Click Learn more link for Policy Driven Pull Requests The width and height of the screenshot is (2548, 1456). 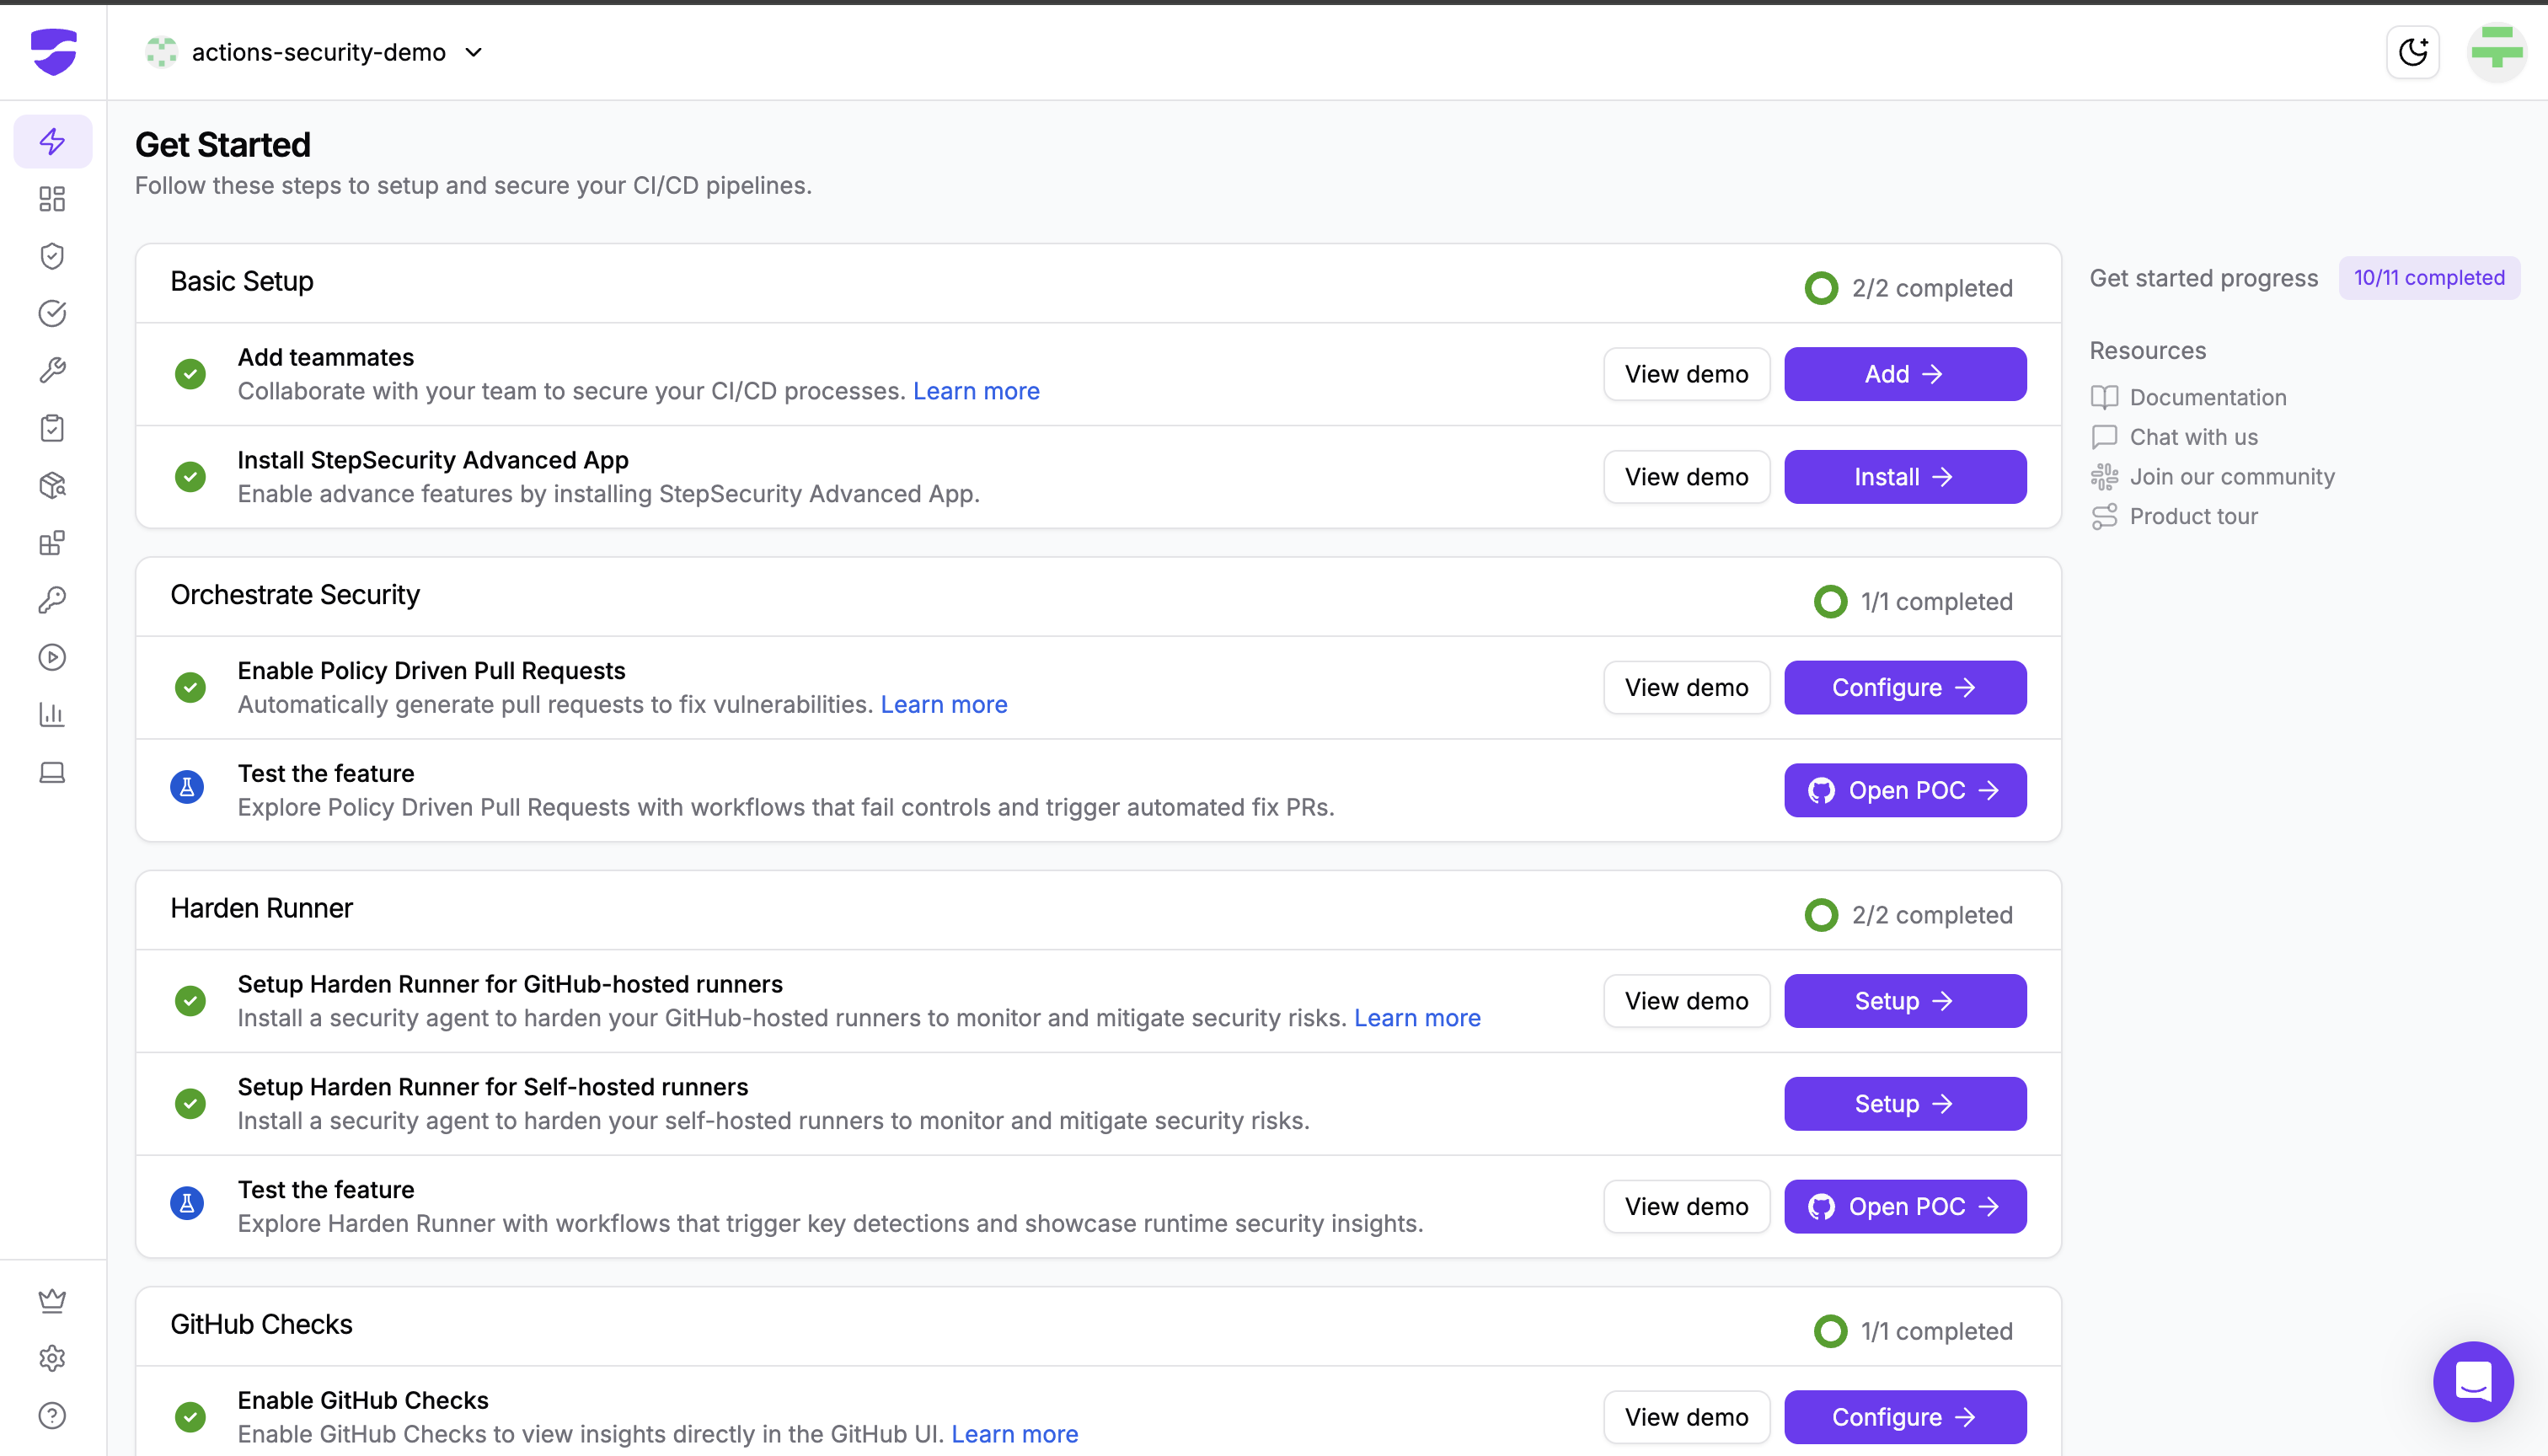pyautogui.click(x=943, y=704)
